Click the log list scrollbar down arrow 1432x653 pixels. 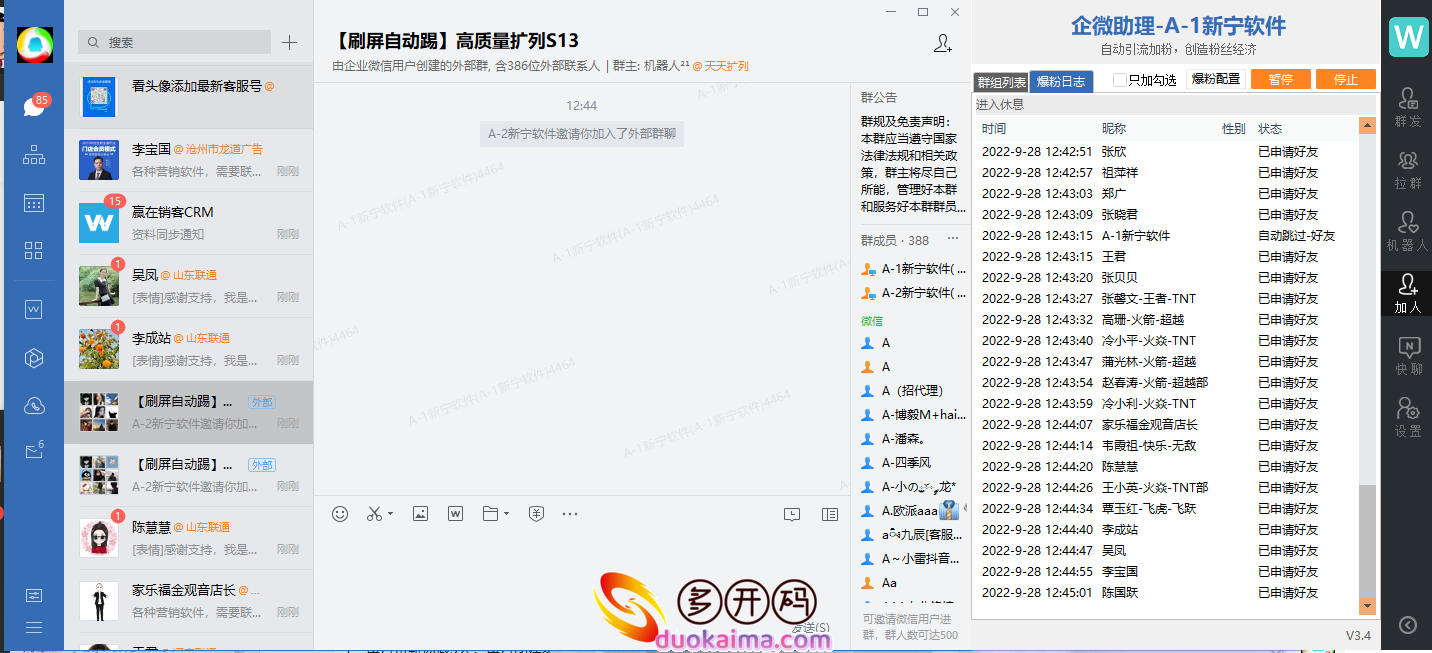point(1367,606)
